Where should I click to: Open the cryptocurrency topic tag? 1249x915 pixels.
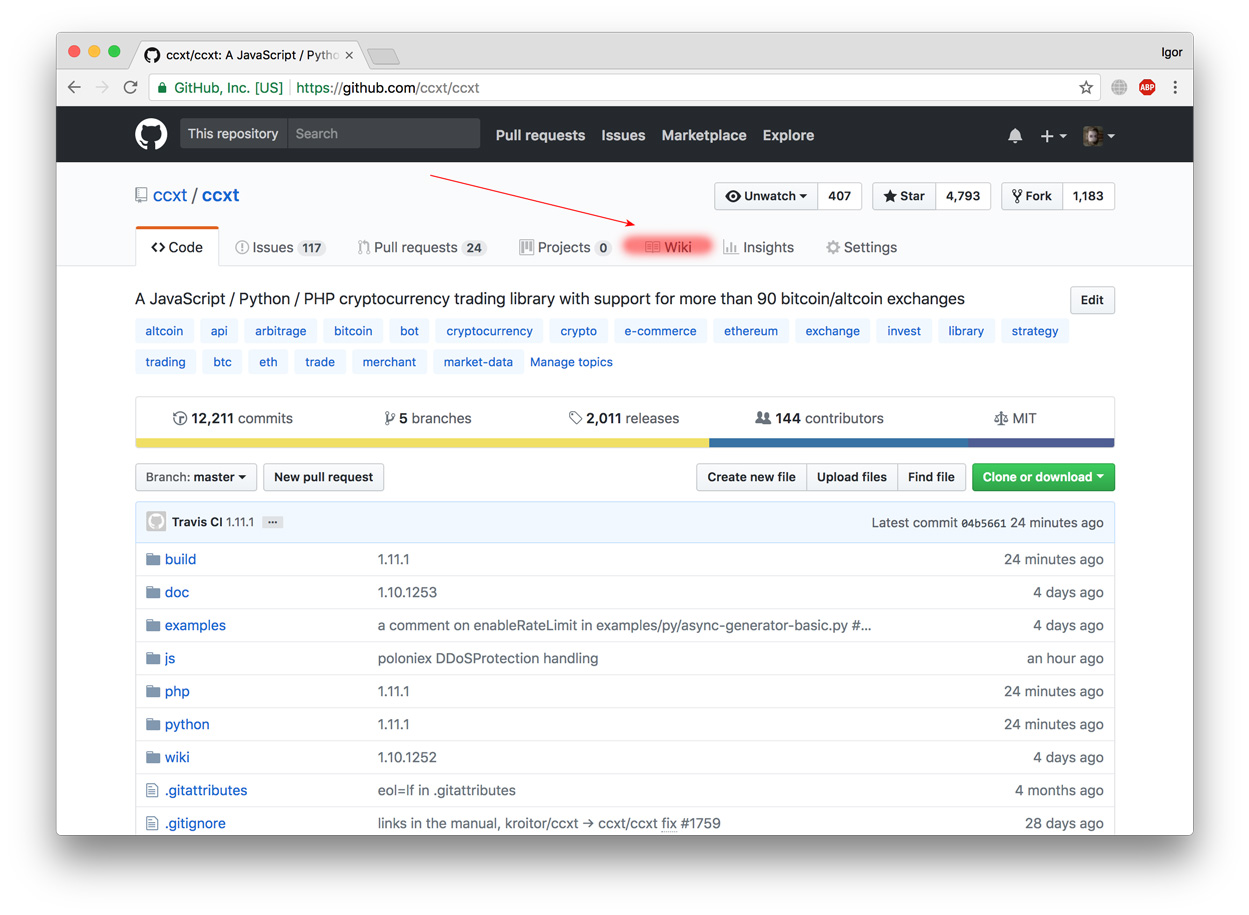click(x=489, y=331)
